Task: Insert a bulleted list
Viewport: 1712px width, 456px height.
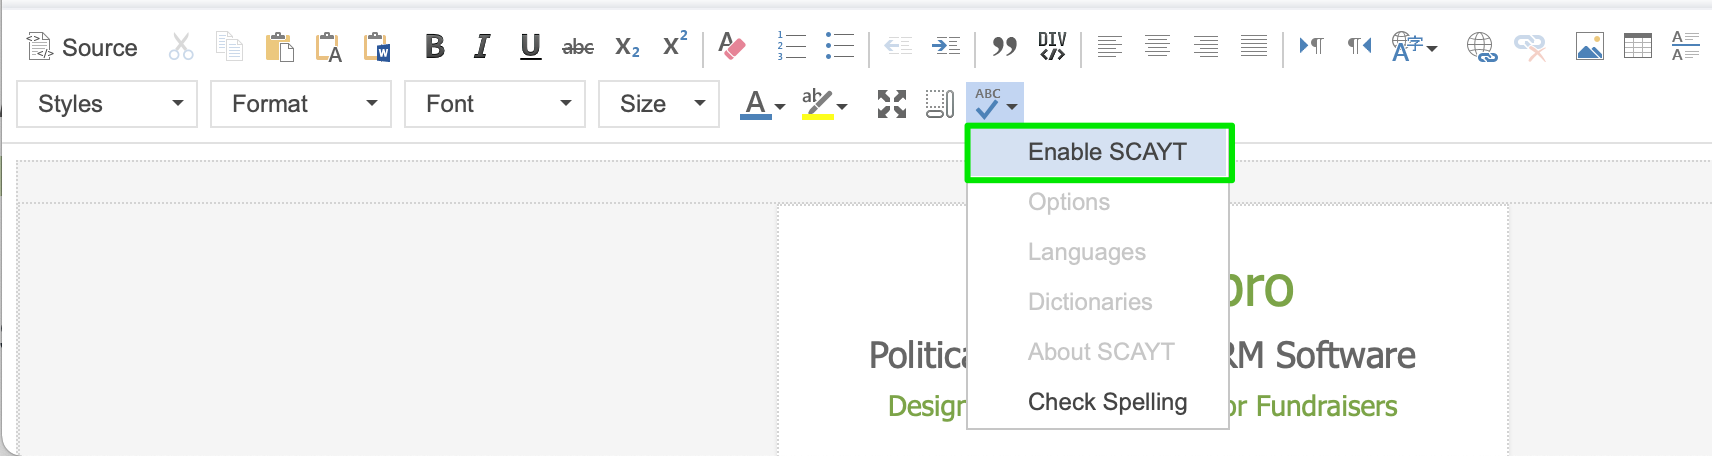Action: point(839,47)
